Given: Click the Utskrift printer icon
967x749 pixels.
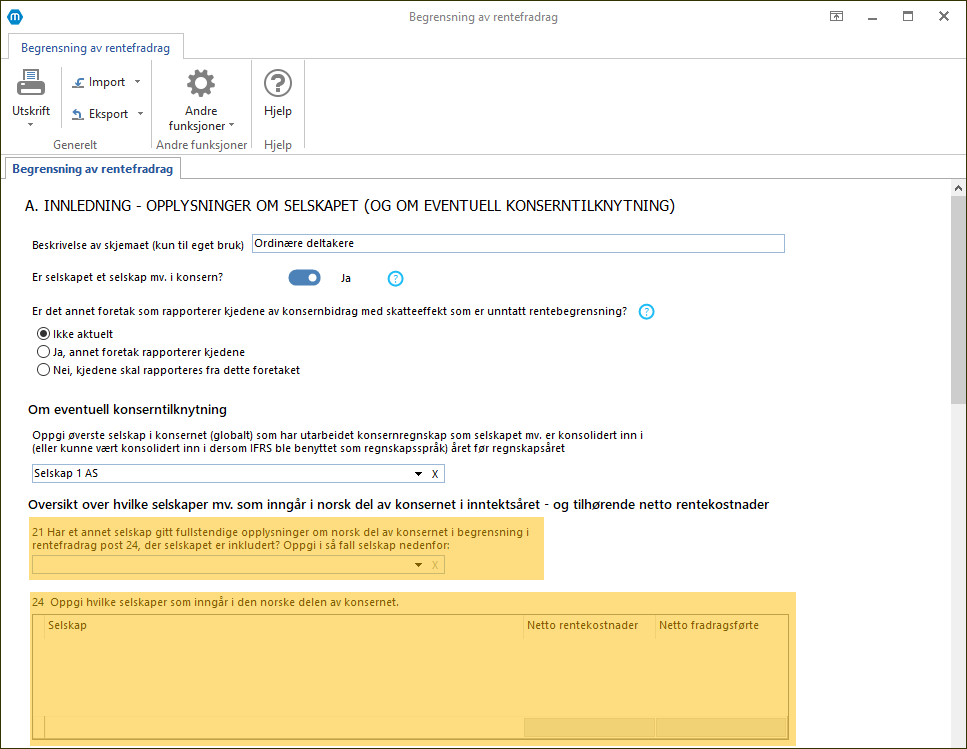Looking at the screenshot, I should [31, 83].
